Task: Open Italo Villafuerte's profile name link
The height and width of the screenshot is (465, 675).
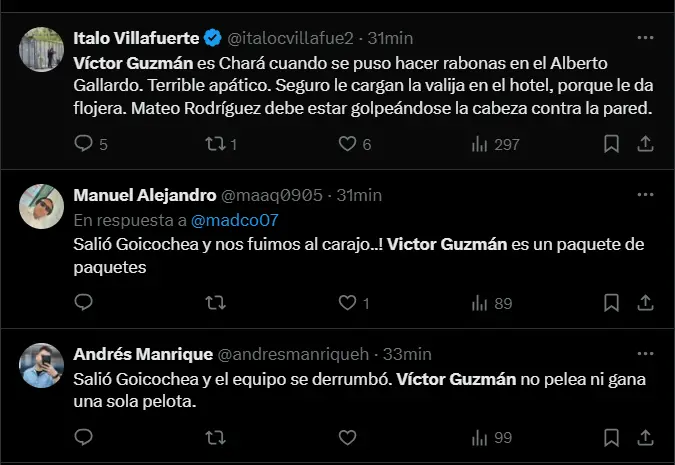Action: [x=135, y=39]
